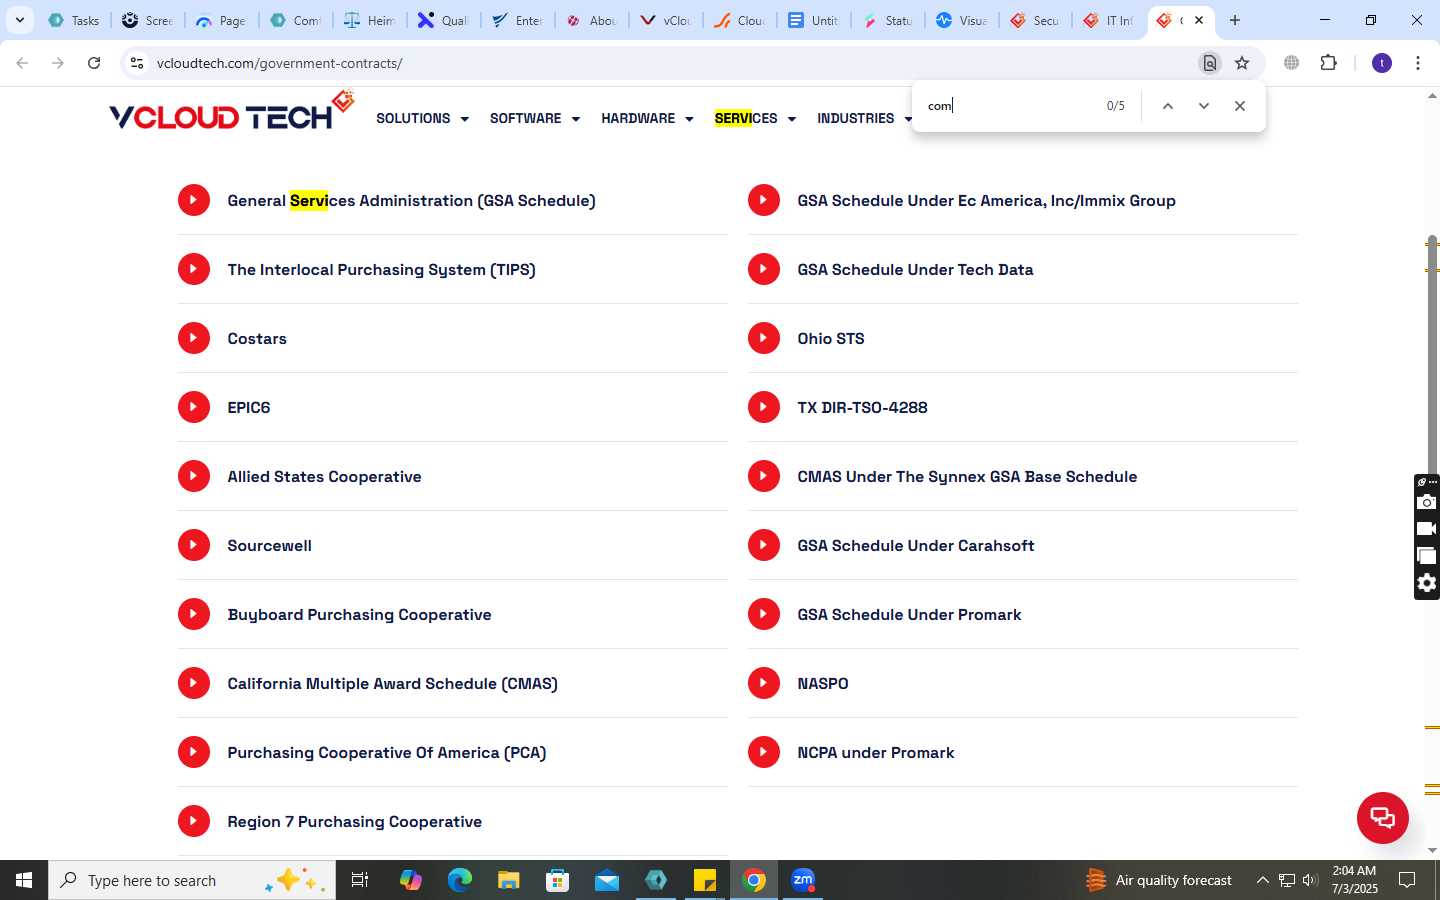Open the tab search dropdown arrow
The width and height of the screenshot is (1440, 900).
click(19, 20)
